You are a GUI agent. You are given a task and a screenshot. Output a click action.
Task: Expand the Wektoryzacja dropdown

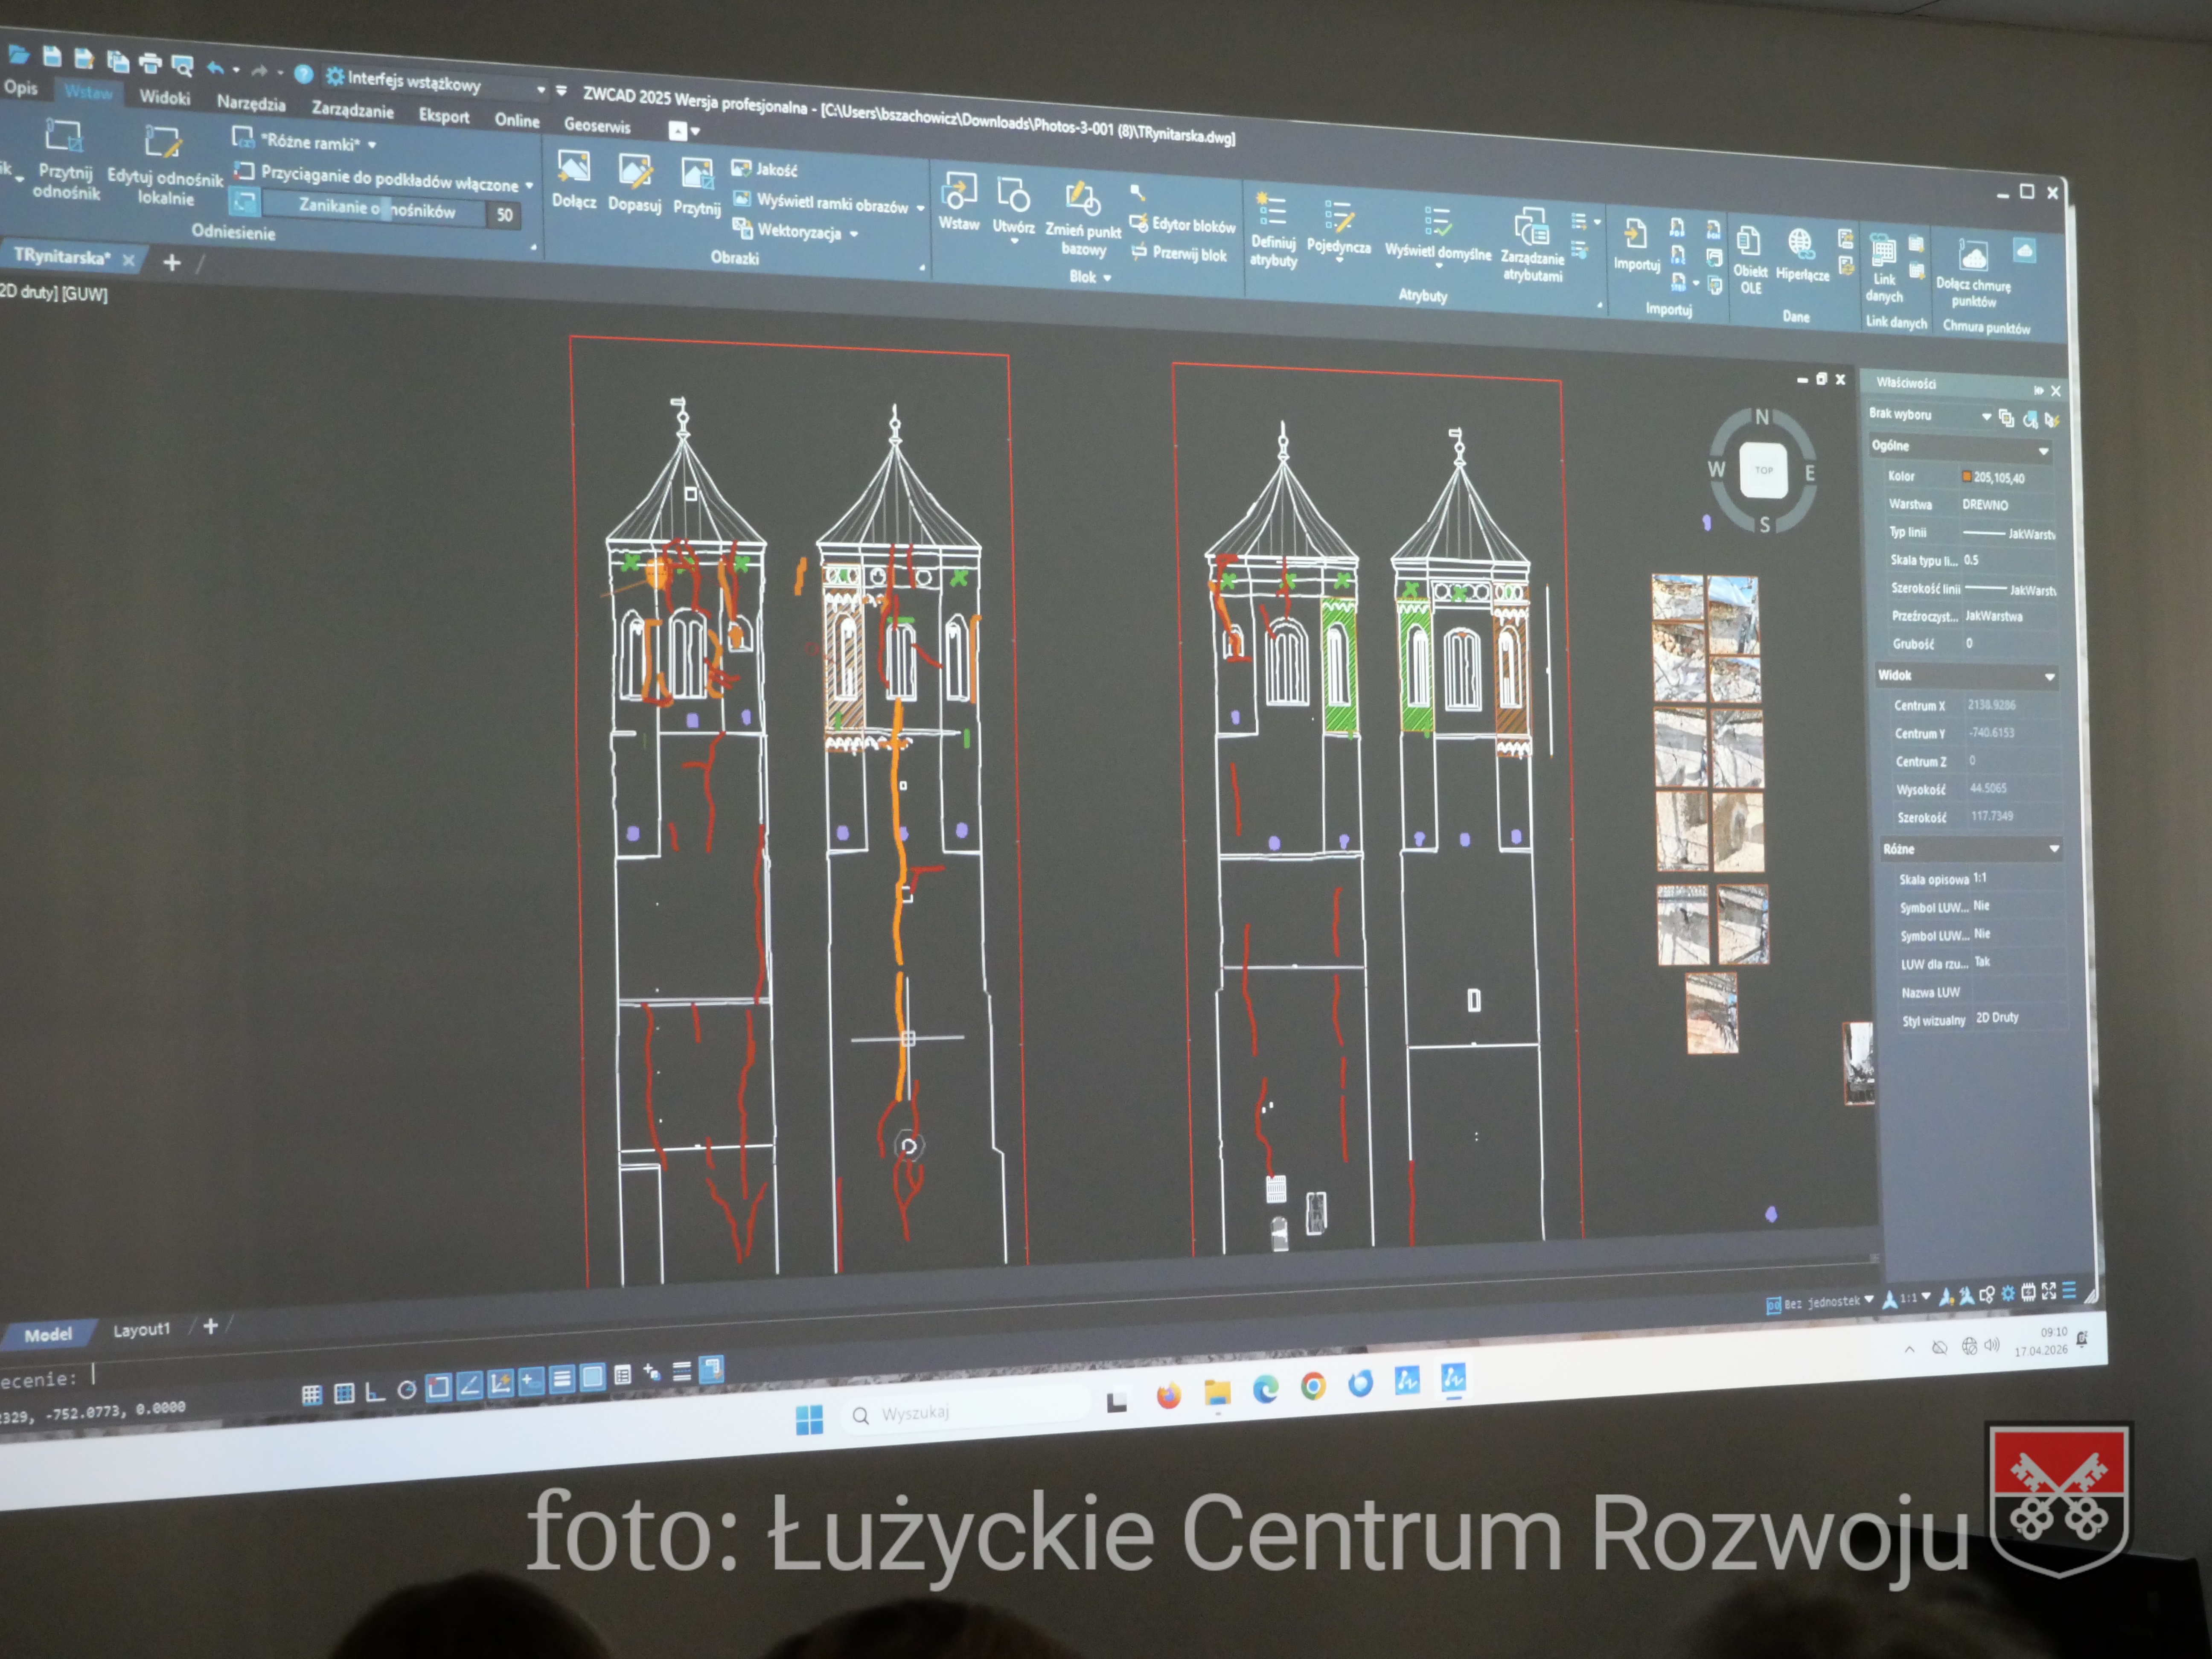[854, 234]
